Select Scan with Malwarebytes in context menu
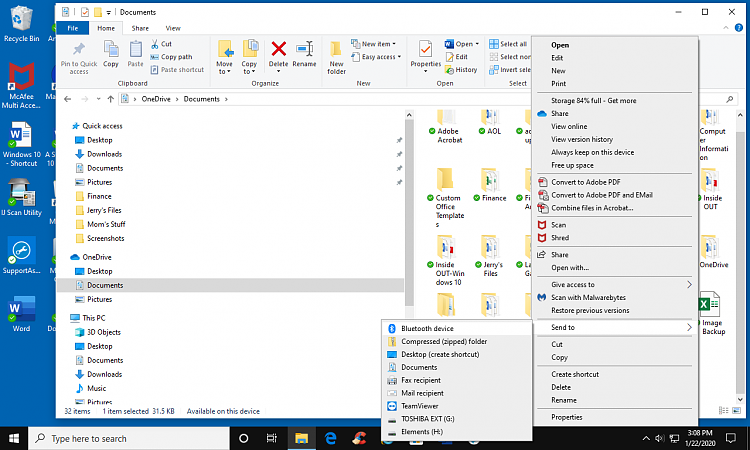 click(589, 297)
